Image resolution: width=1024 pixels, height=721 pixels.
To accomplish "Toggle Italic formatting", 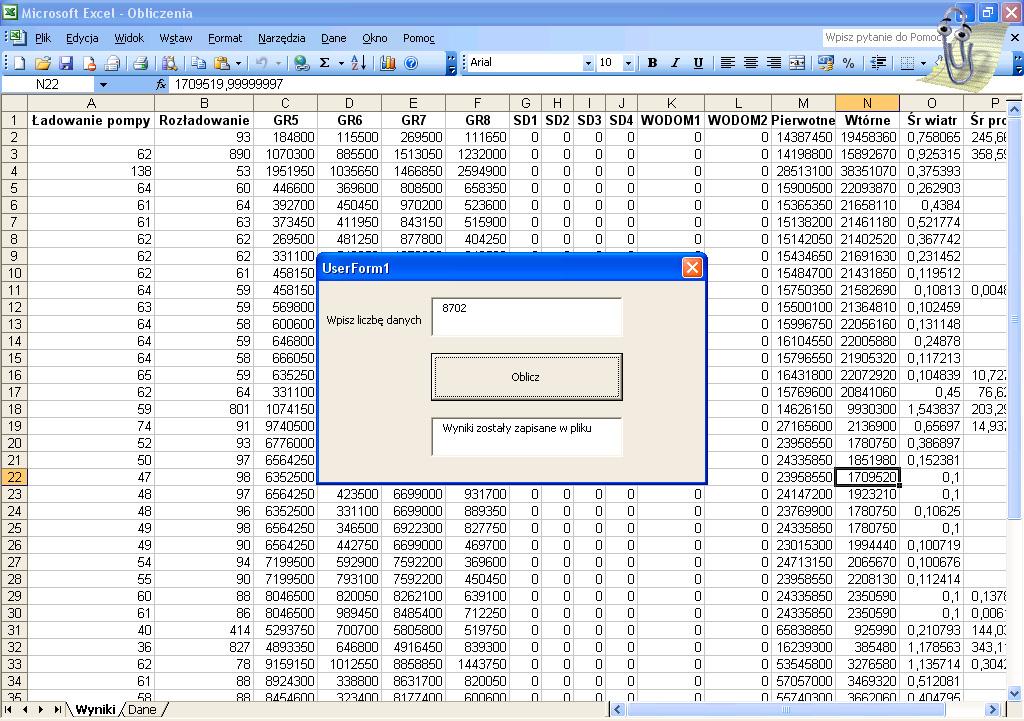I will [675, 63].
